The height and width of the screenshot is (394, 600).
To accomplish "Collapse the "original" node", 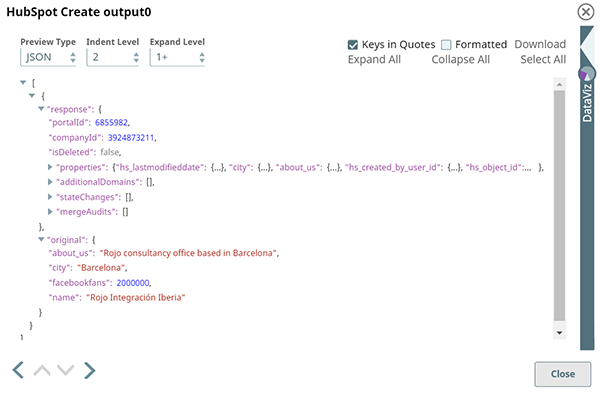I will 41,239.
